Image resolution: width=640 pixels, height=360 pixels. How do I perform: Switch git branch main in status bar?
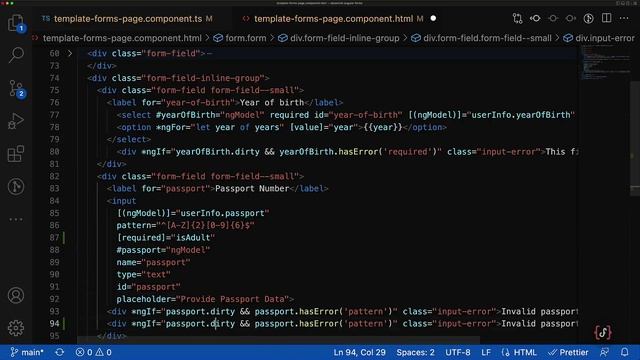27,352
